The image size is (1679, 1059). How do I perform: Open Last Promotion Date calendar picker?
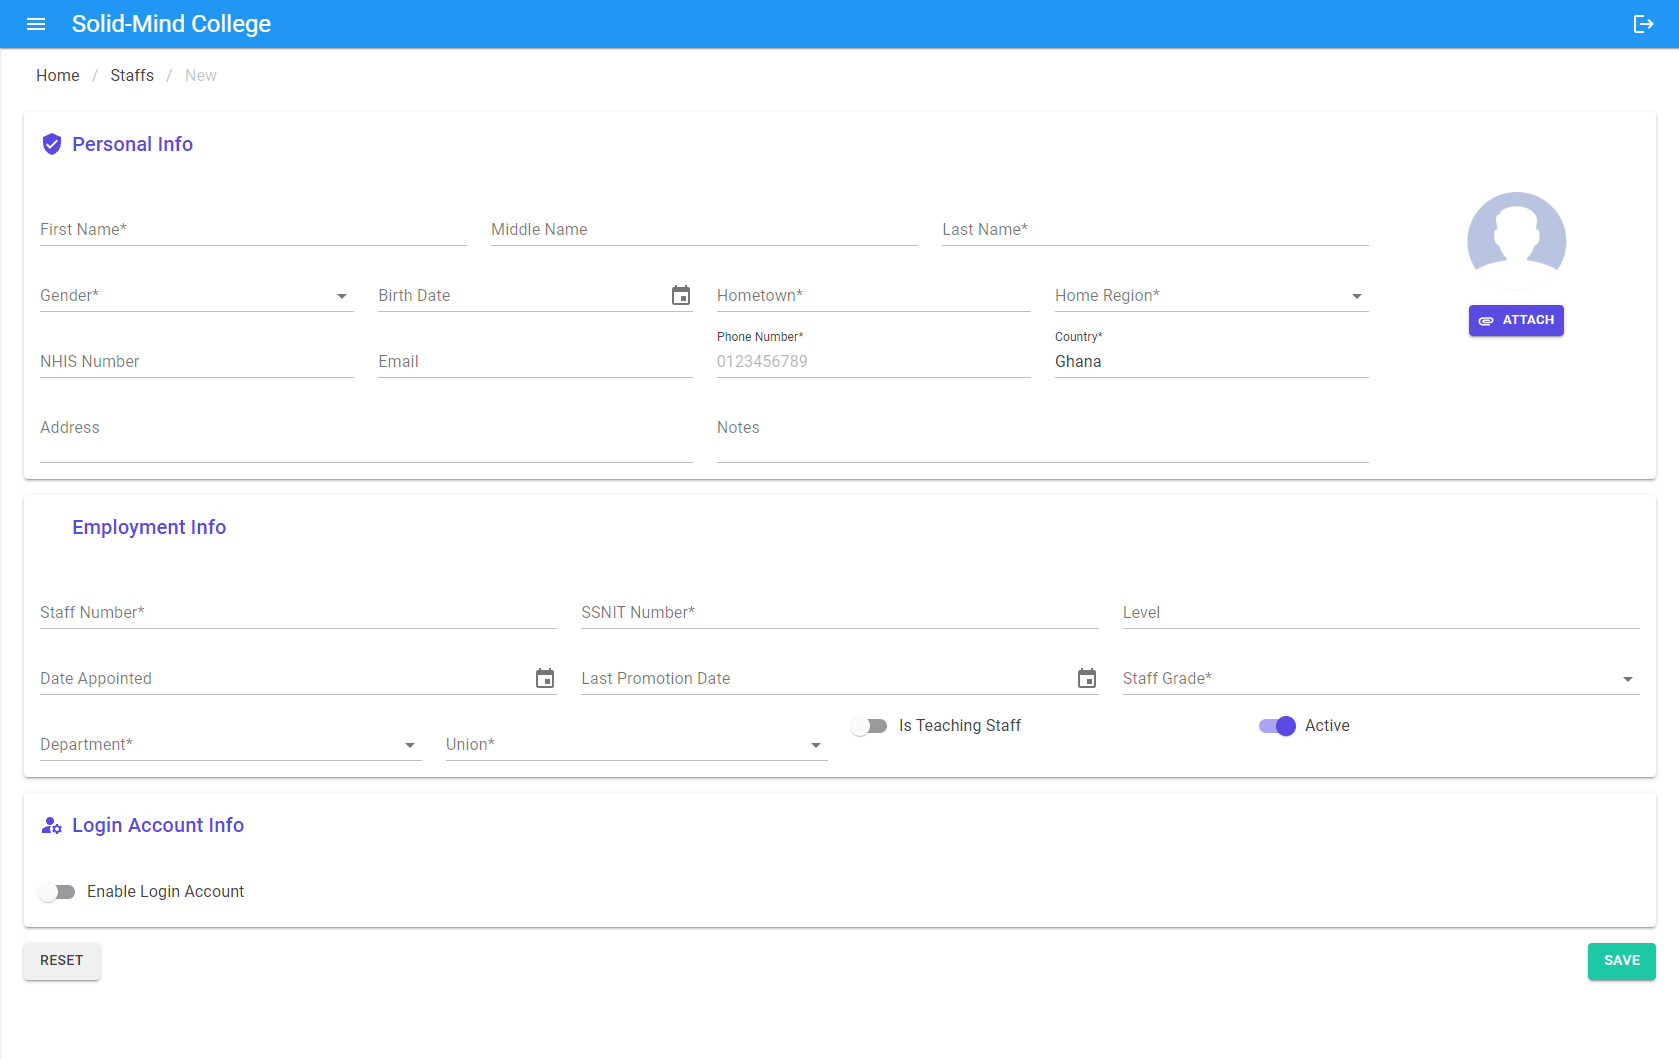tap(1087, 679)
